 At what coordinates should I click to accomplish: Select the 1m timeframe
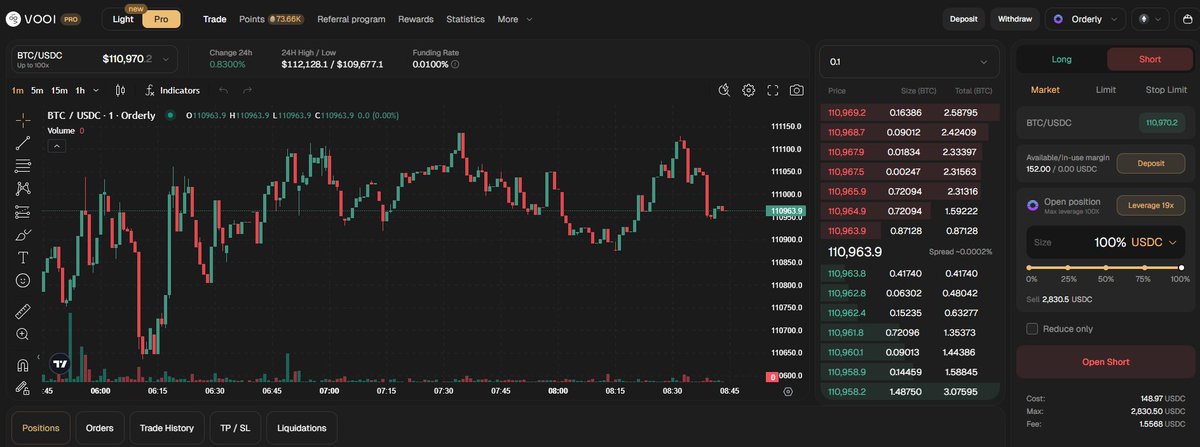coord(18,90)
